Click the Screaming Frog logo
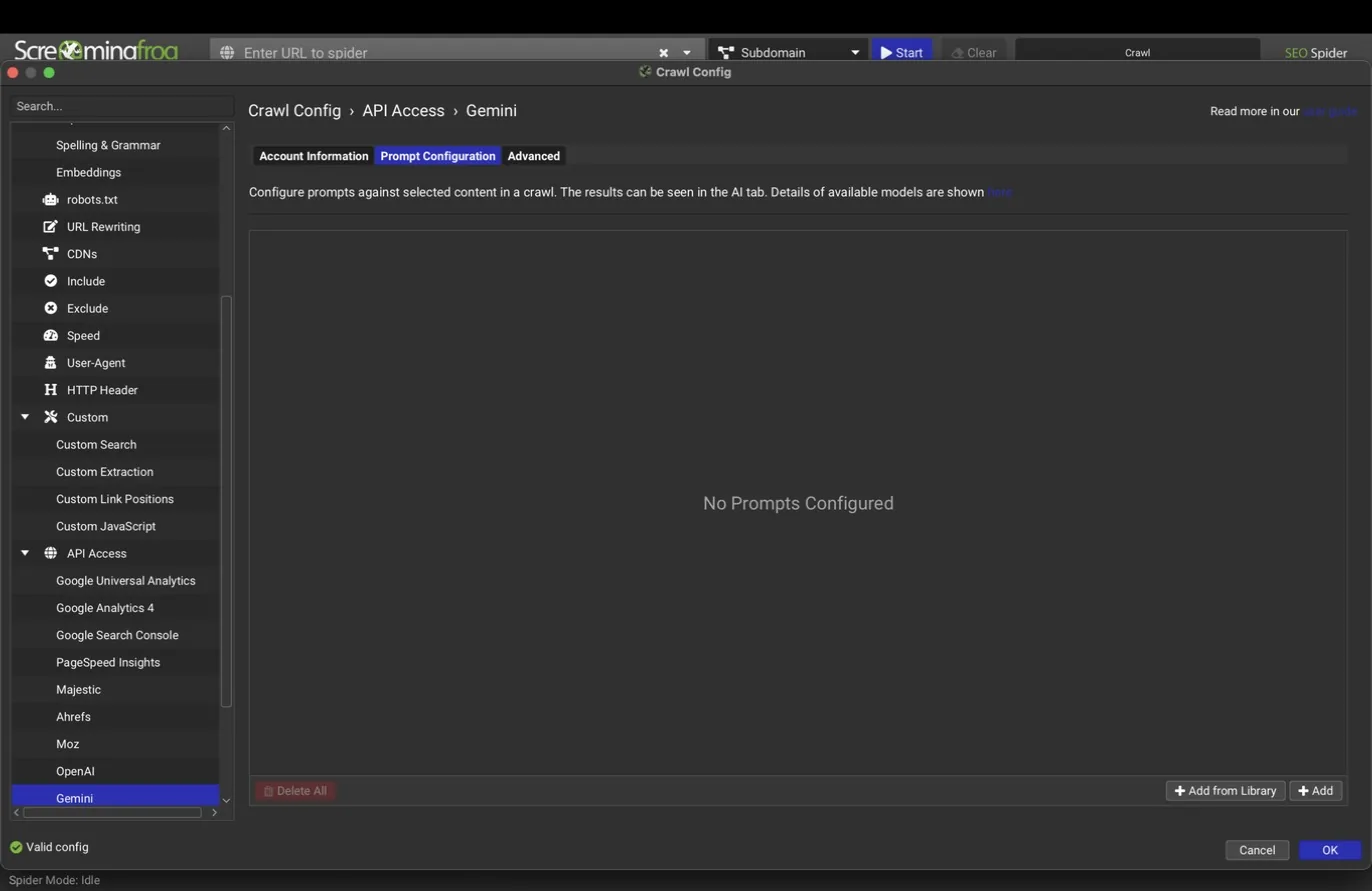The height and width of the screenshot is (891, 1372). click(96, 49)
